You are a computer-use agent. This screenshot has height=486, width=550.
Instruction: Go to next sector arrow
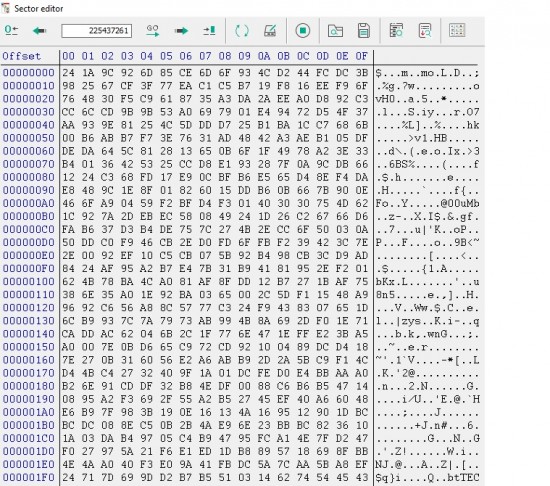pos(181,31)
